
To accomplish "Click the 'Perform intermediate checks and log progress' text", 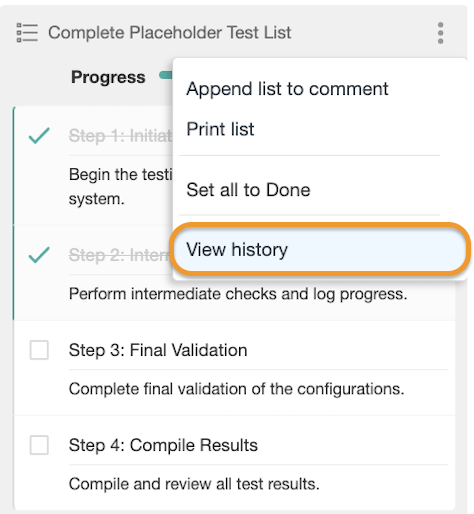I will (x=238, y=294).
